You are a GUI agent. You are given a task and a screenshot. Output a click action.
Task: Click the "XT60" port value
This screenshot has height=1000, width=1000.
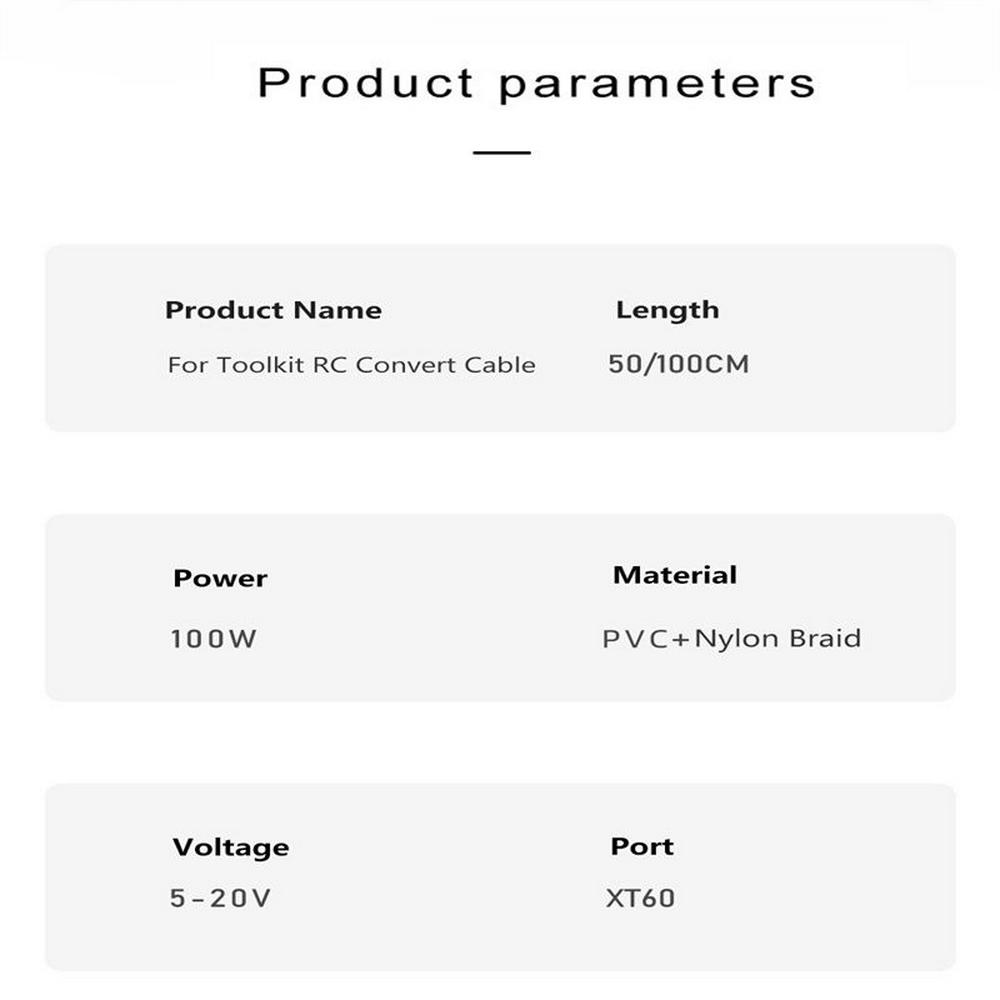coord(640,898)
